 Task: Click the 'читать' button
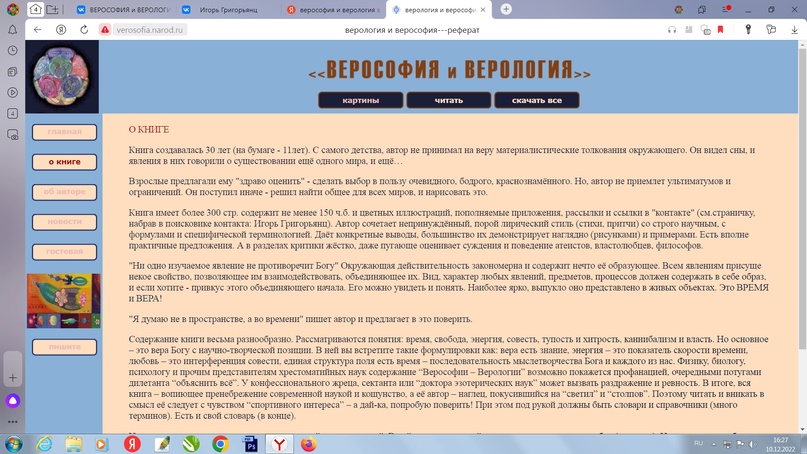click(x=449, y=100)
